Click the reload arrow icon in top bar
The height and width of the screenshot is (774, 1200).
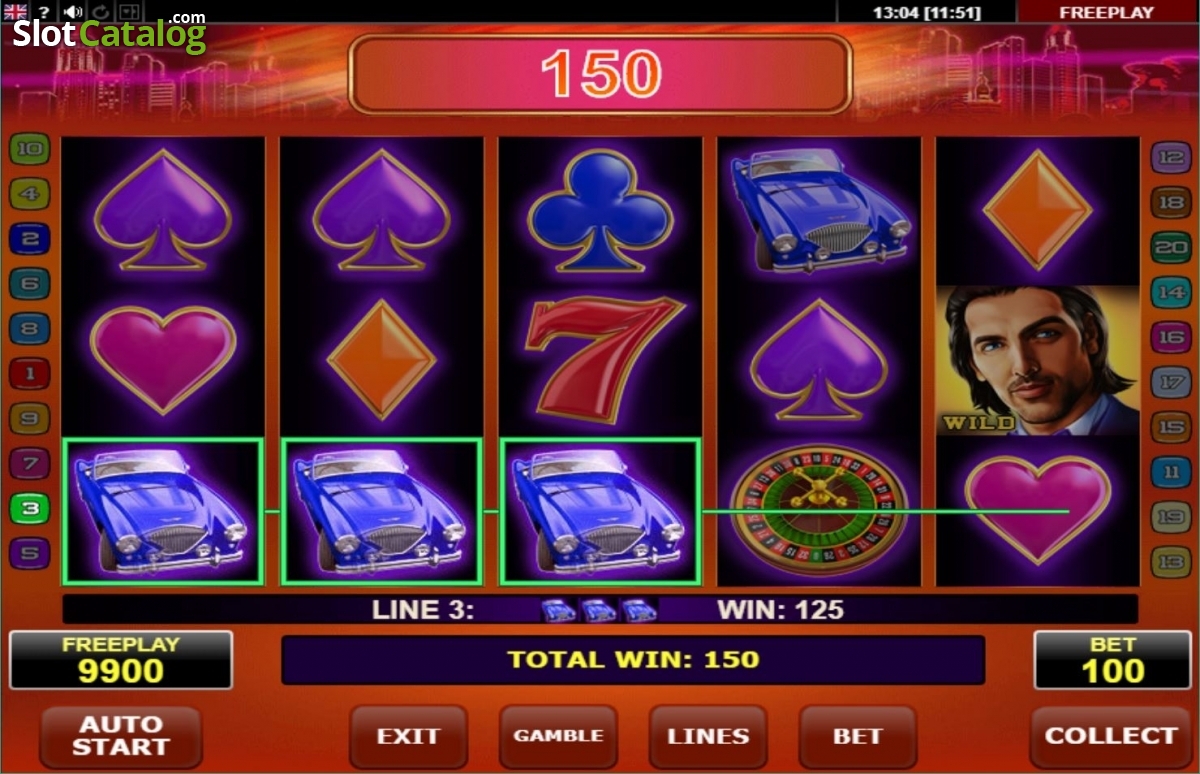click(x=102, y=12)
